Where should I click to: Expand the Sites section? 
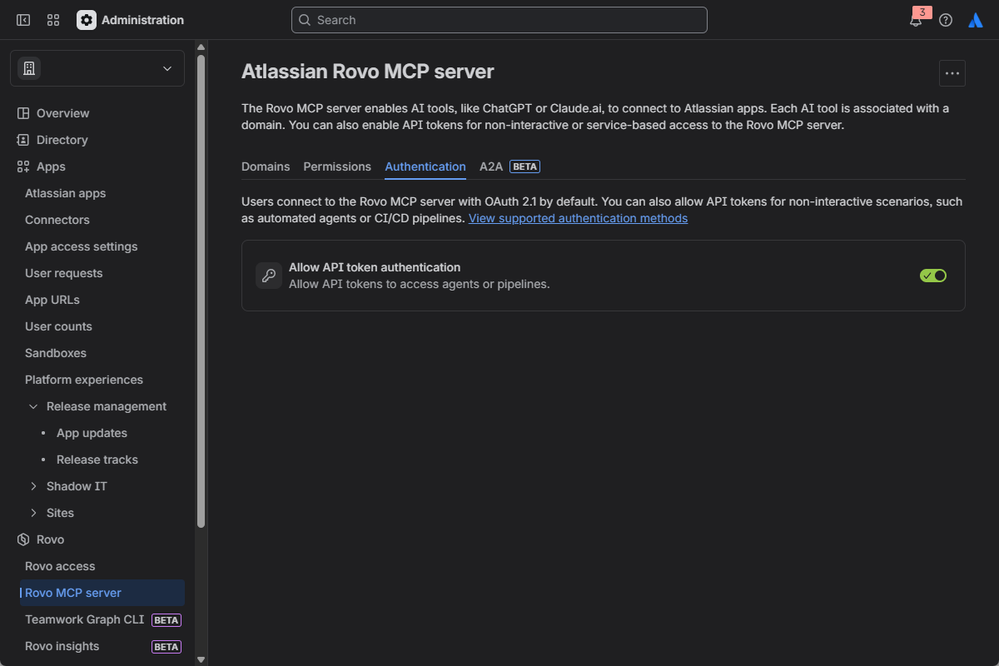33,513
